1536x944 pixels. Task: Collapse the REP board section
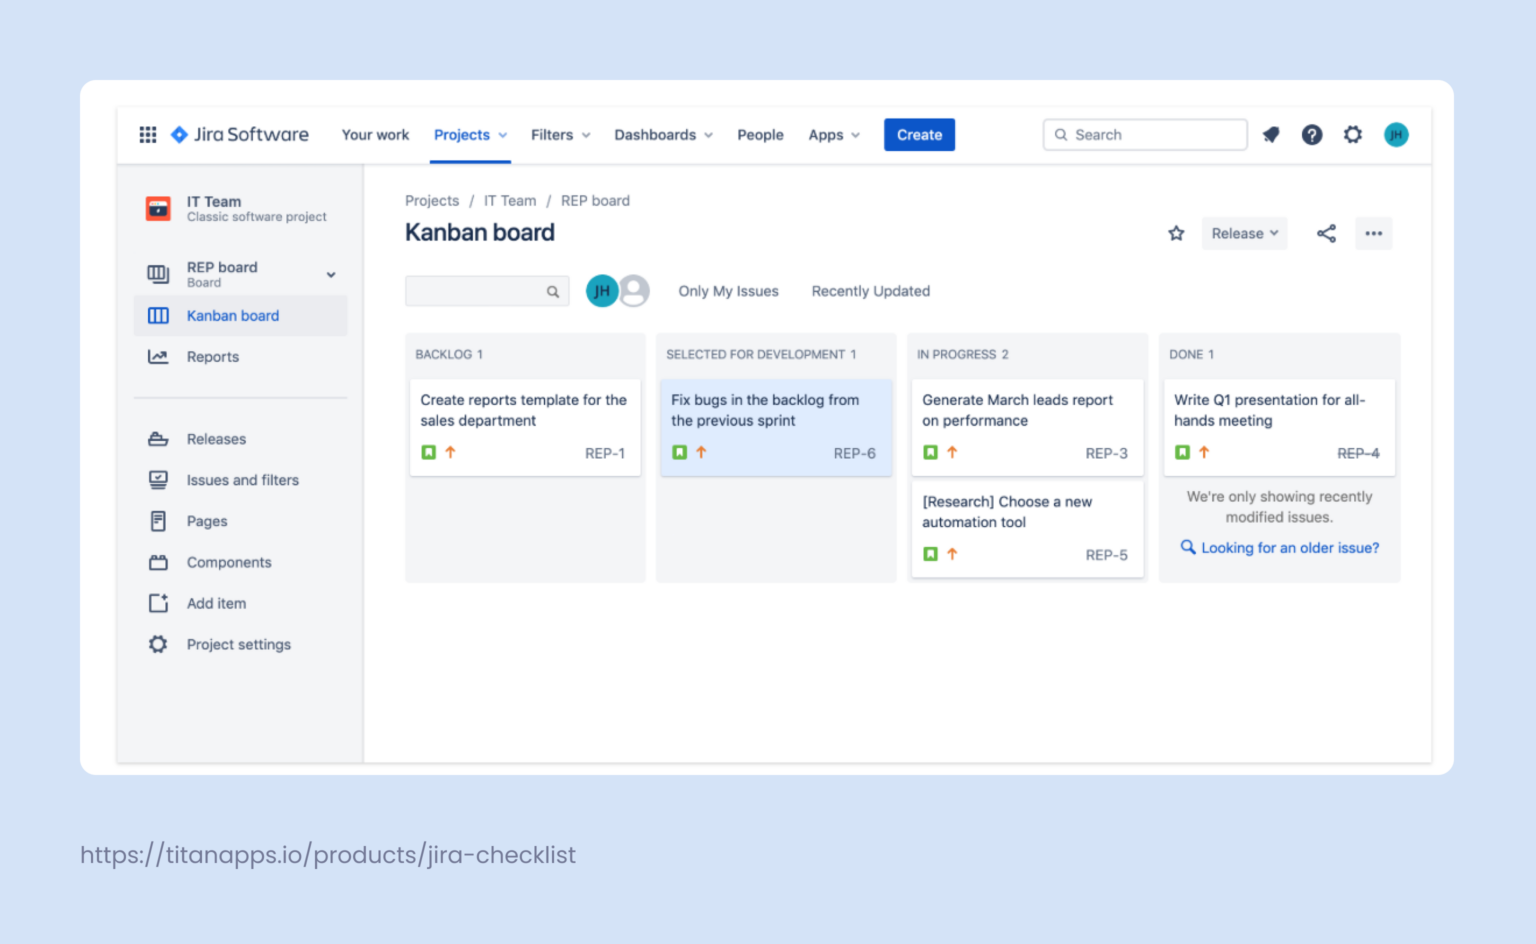(x=330, y=274)
